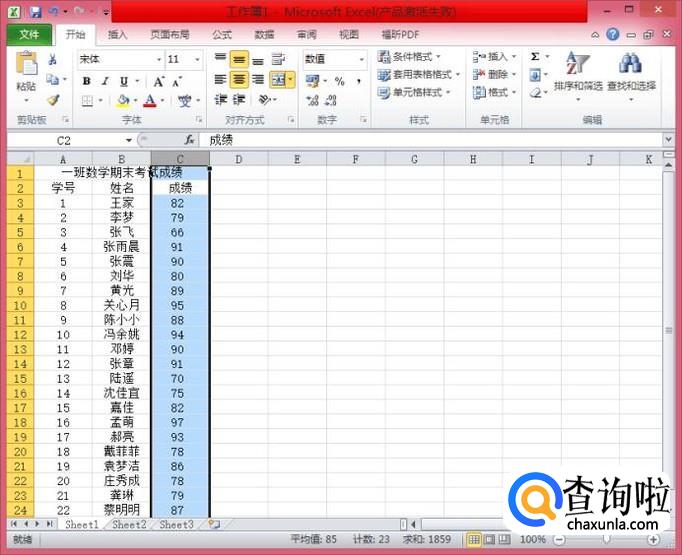Toggle Underline formatting

pos(124,81)
